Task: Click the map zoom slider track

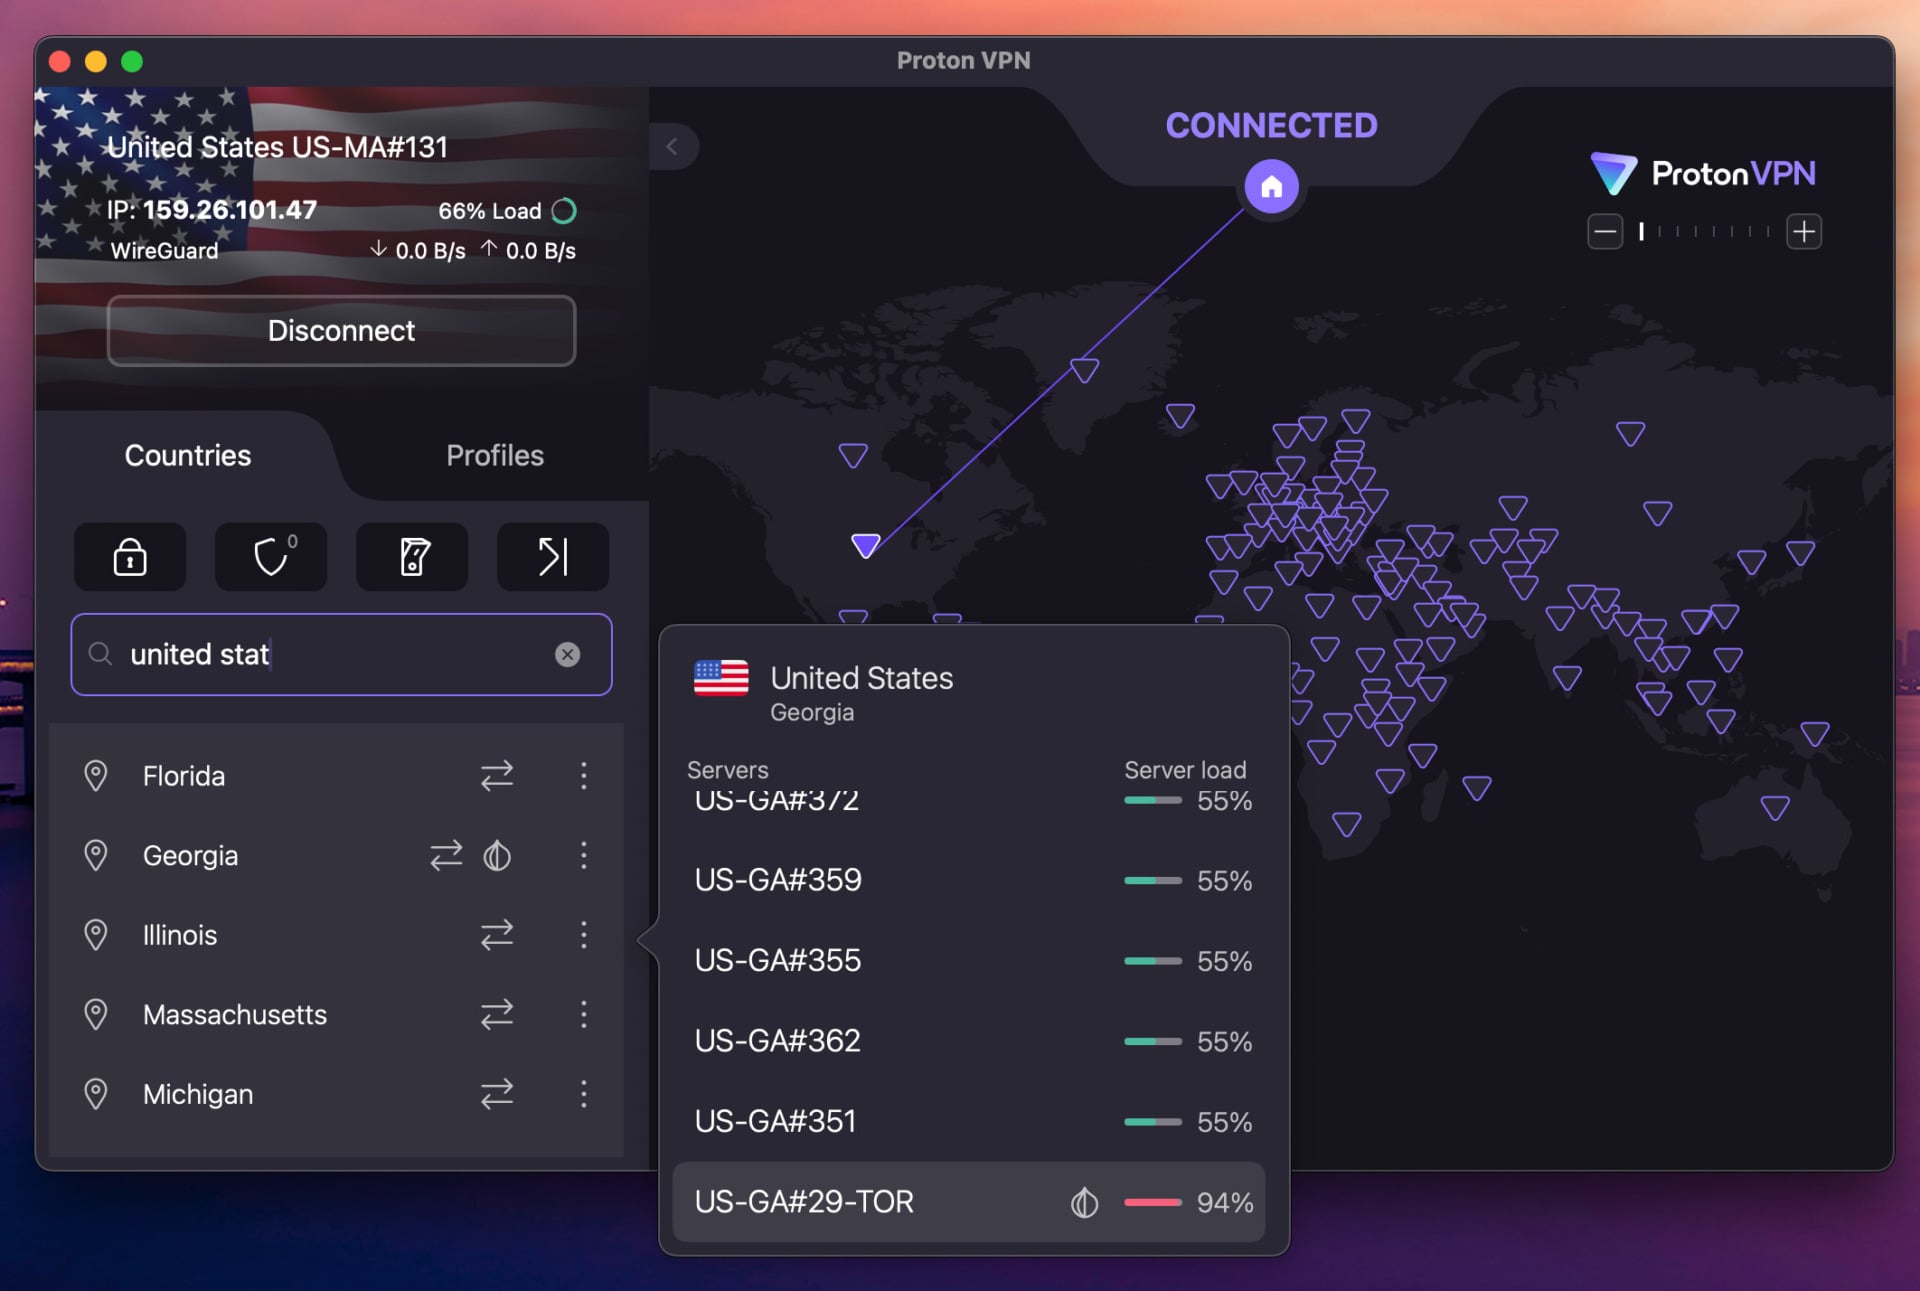Action: (1704, 232)
